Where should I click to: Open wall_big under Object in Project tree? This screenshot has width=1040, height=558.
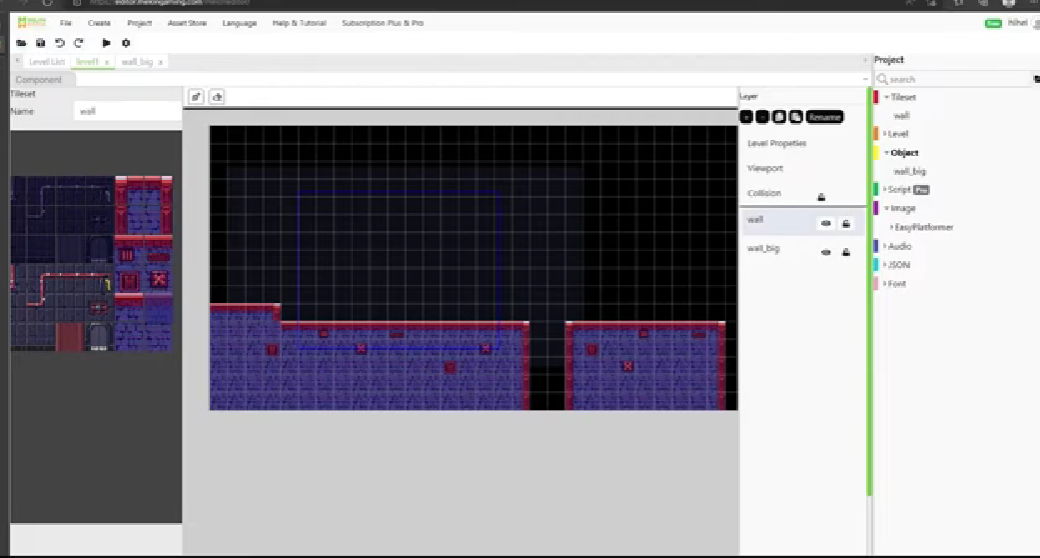click(909, 171)
